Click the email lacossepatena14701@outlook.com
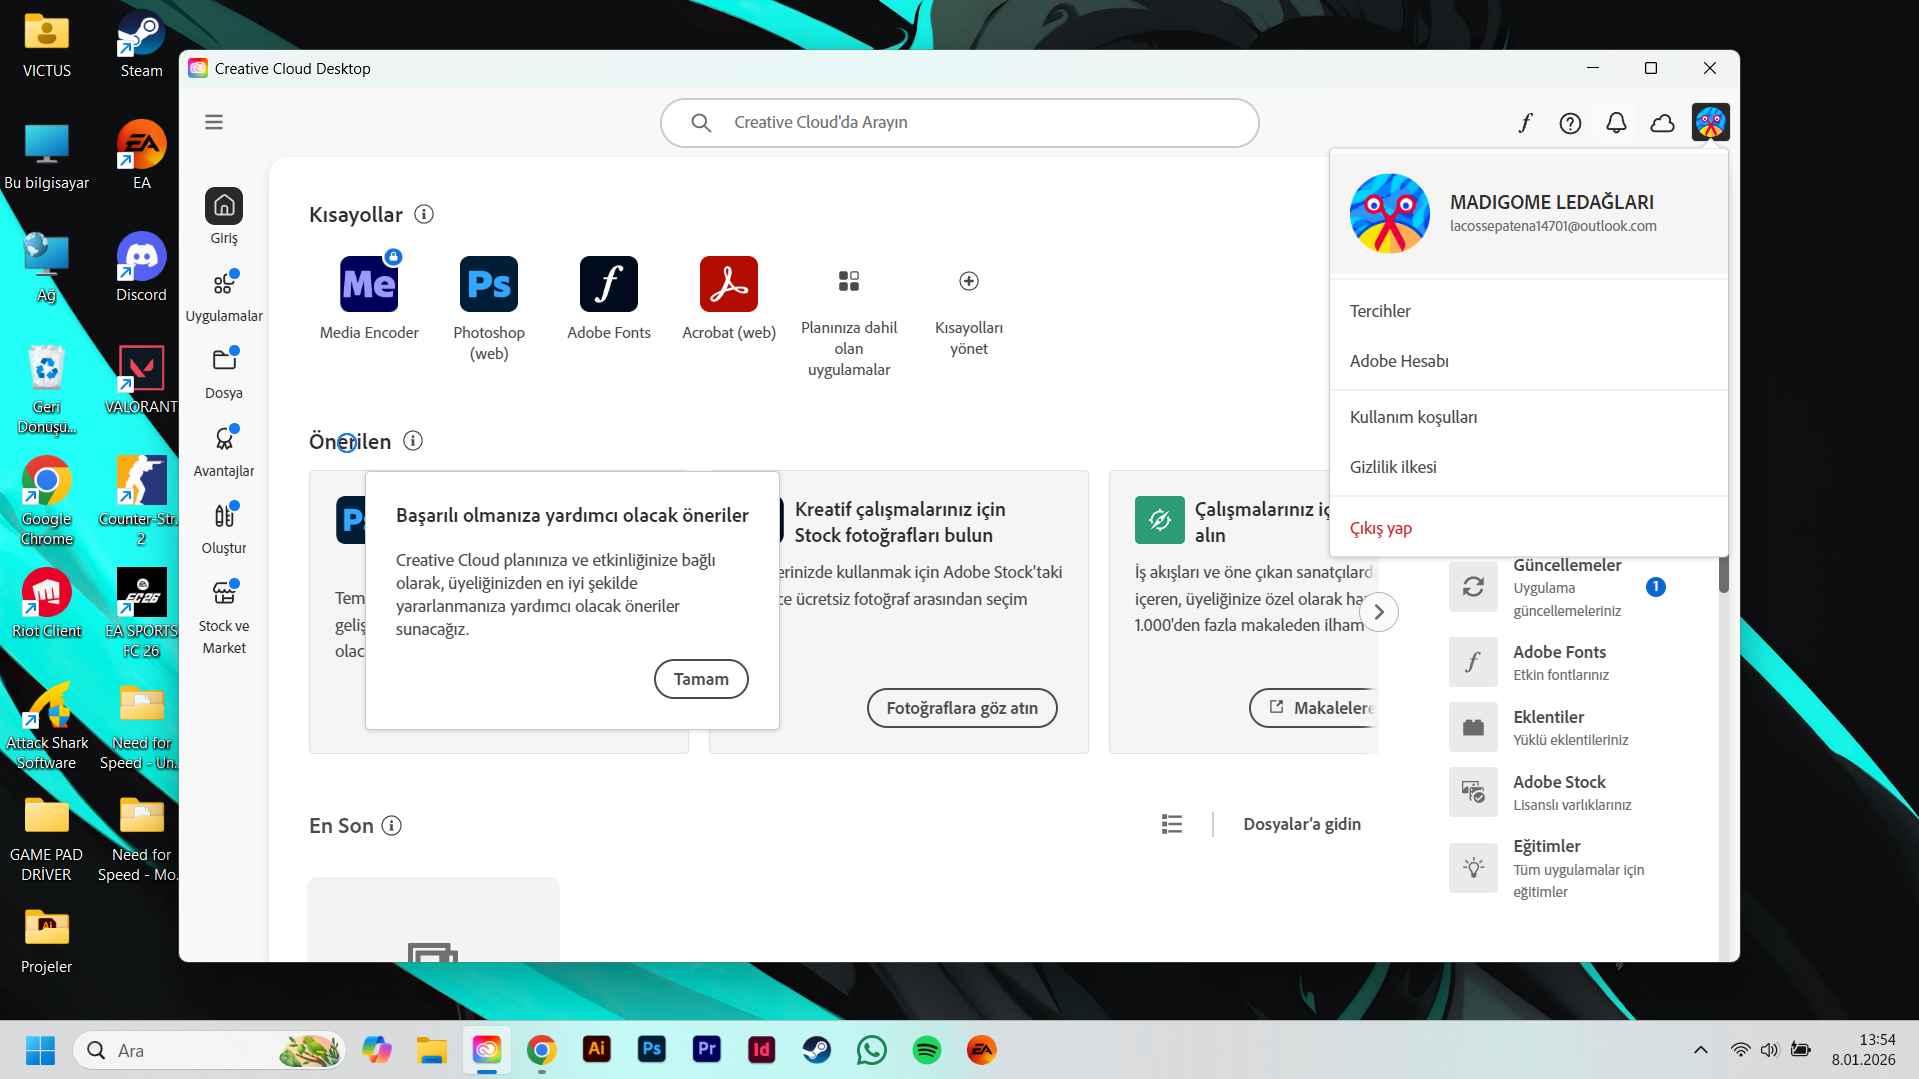 click(x=1553, y=226)
